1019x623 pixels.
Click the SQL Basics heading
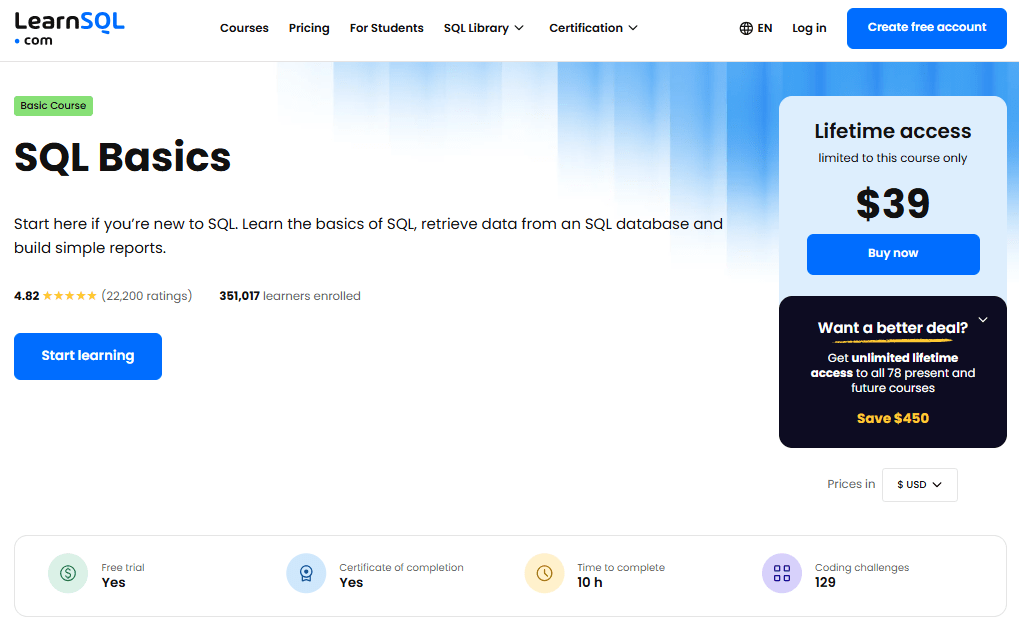pos(122,157)
